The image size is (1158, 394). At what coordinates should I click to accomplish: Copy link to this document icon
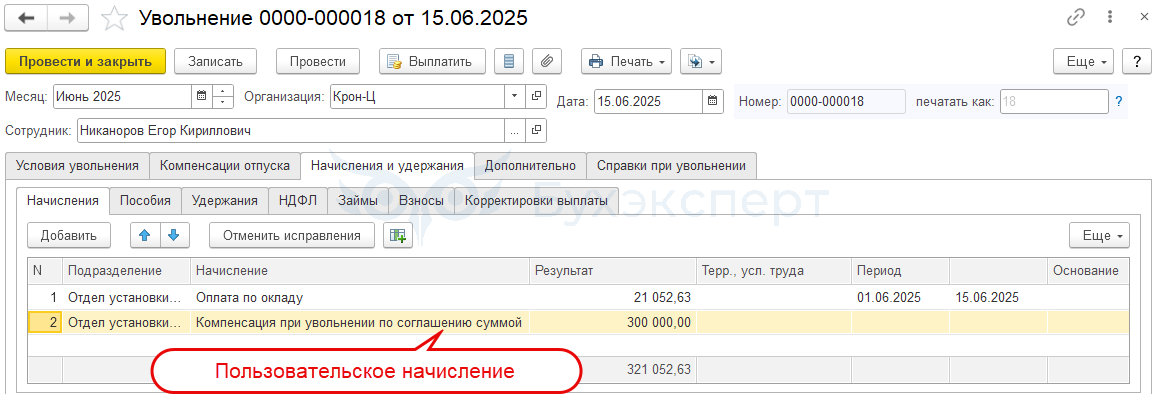point(1077,18)
